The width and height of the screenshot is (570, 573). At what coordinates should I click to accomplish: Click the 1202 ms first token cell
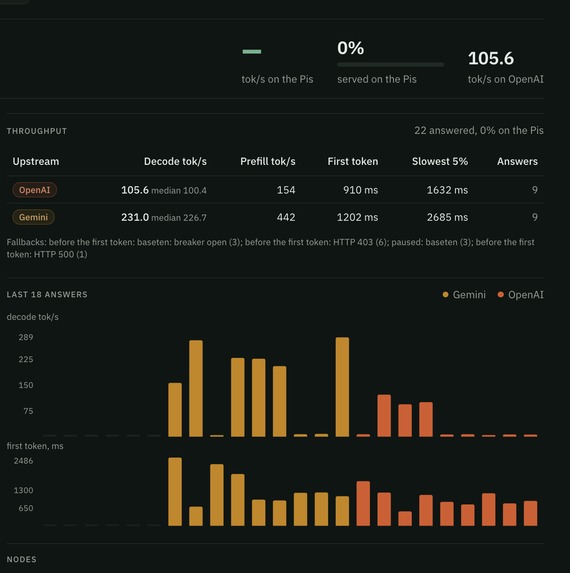coord(357,217)
